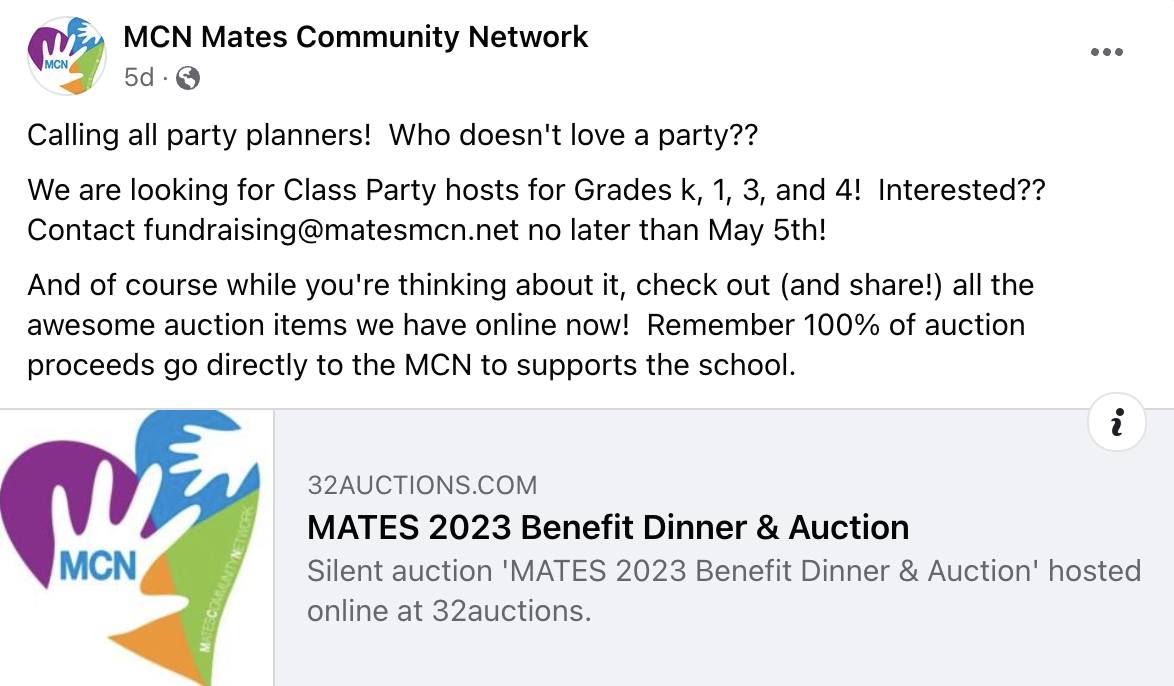
Task: Click the 32AUCTIONS.COM domain label
Action: coord(422,486)
